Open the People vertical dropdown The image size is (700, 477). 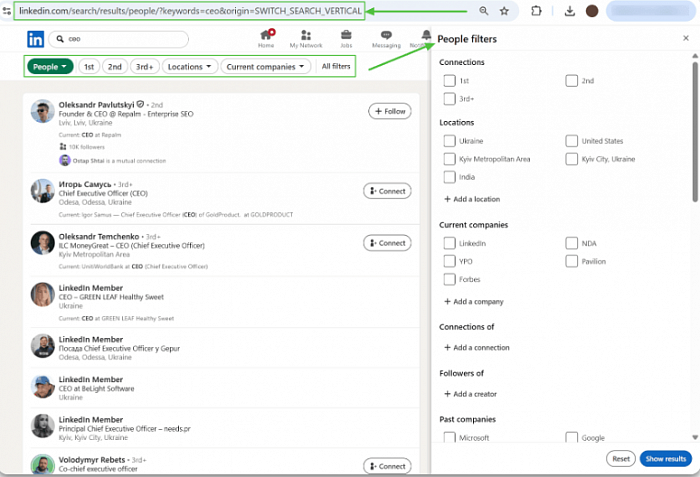pyautogui.click(x=50, y=67)
